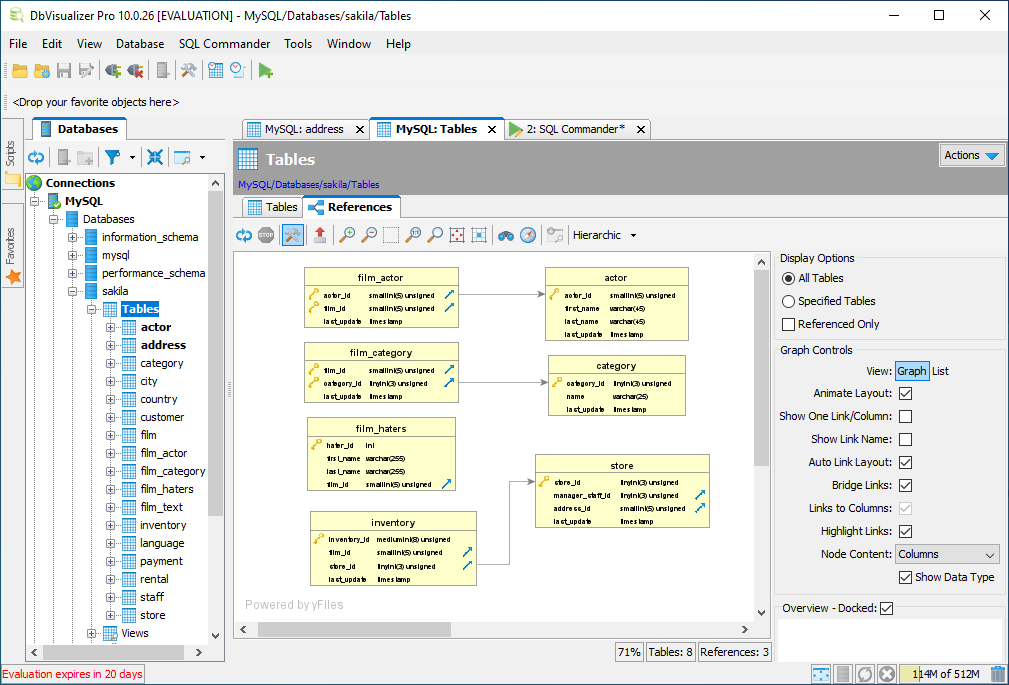Click the binoculars find icon

click(x=506, y=236)
